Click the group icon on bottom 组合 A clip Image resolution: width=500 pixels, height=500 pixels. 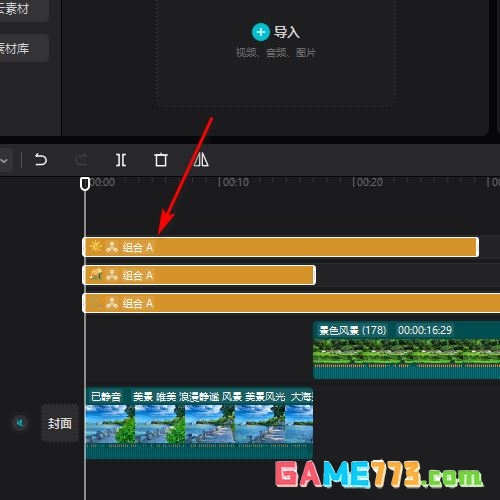tap(112, 303)
